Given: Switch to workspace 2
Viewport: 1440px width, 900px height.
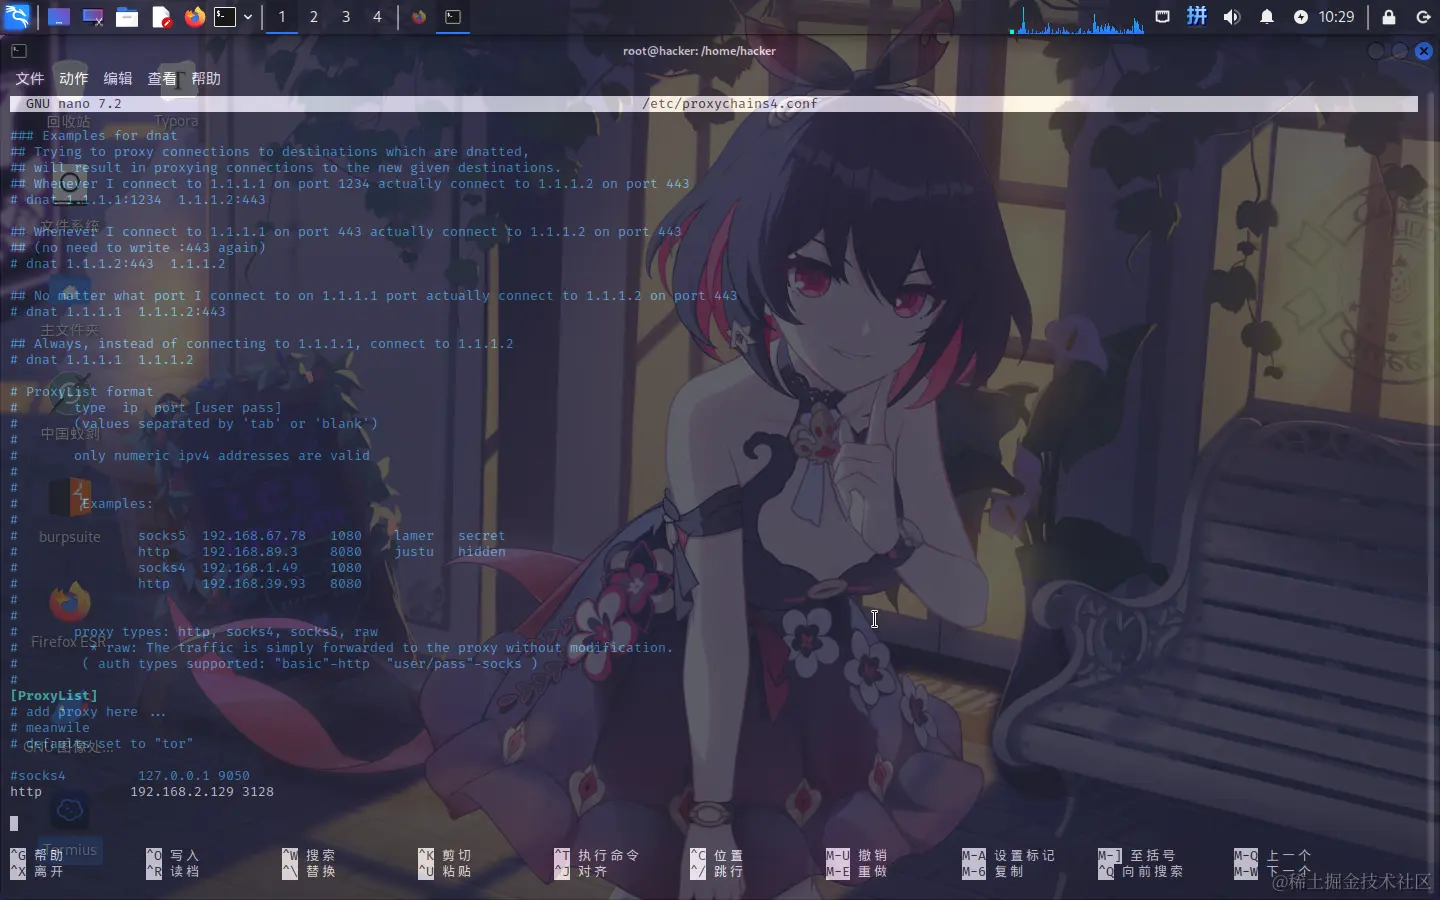Looking at the screenshot, I should click(x=314, y=17).
